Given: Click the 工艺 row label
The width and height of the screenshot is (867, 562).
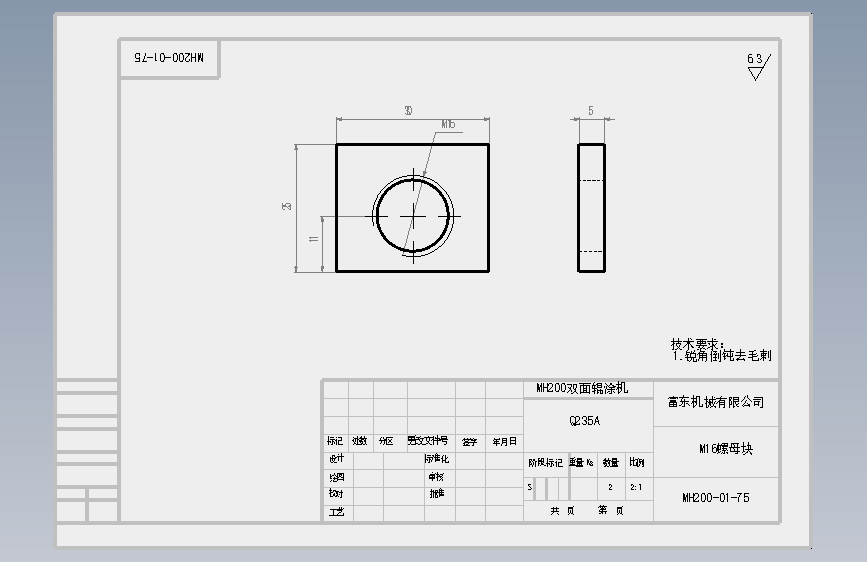Looking at the screenshot, I should pos(337,512).
